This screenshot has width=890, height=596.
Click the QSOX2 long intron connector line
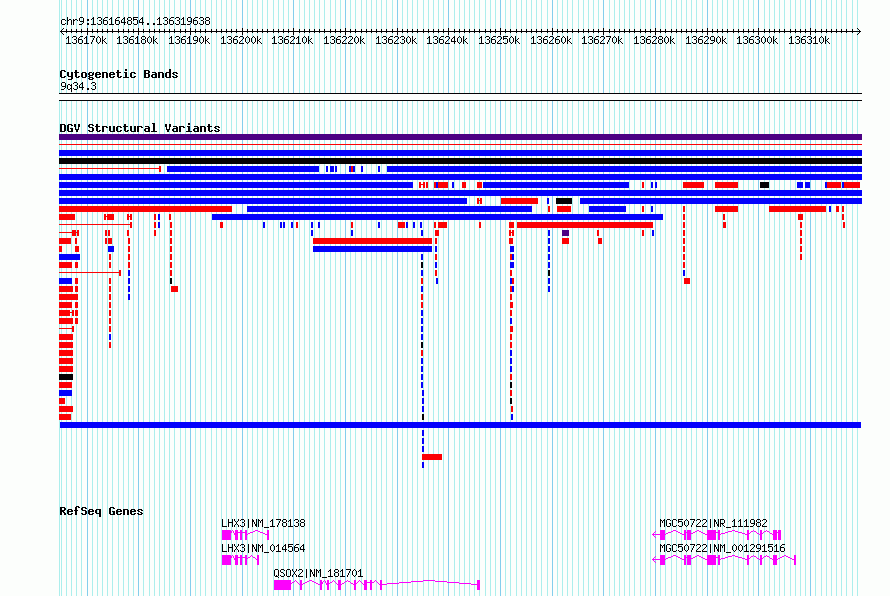(430, 582)
